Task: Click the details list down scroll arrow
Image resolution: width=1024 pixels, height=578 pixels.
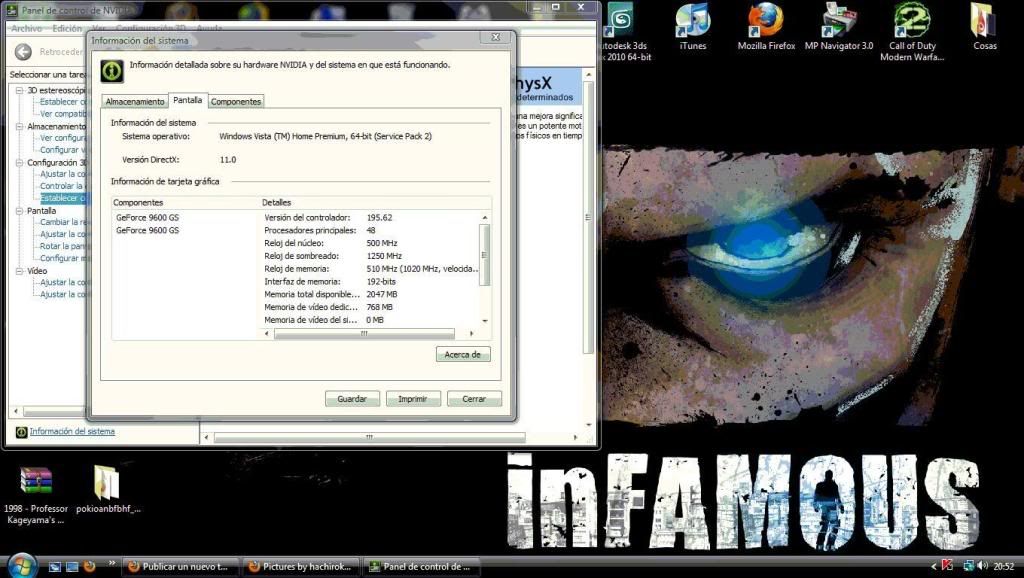Action: [x=485, y=321]
